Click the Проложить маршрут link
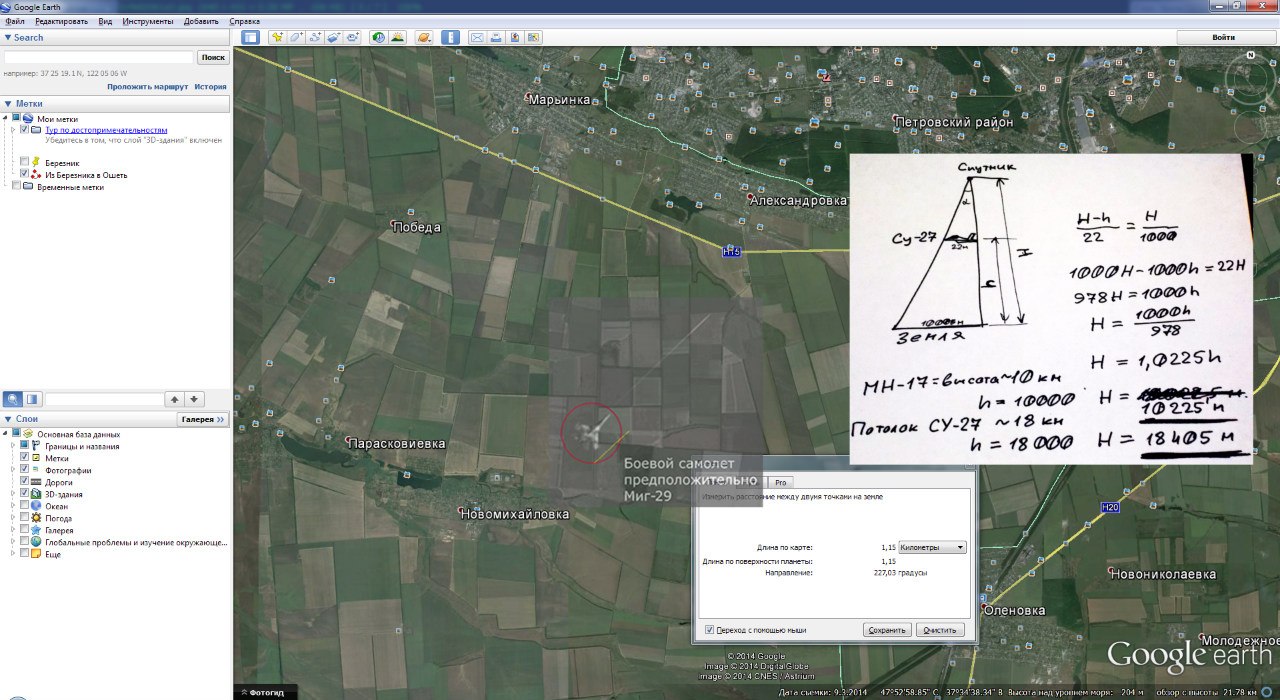This screenshot has height=700, width=1280. coord(148,87)
